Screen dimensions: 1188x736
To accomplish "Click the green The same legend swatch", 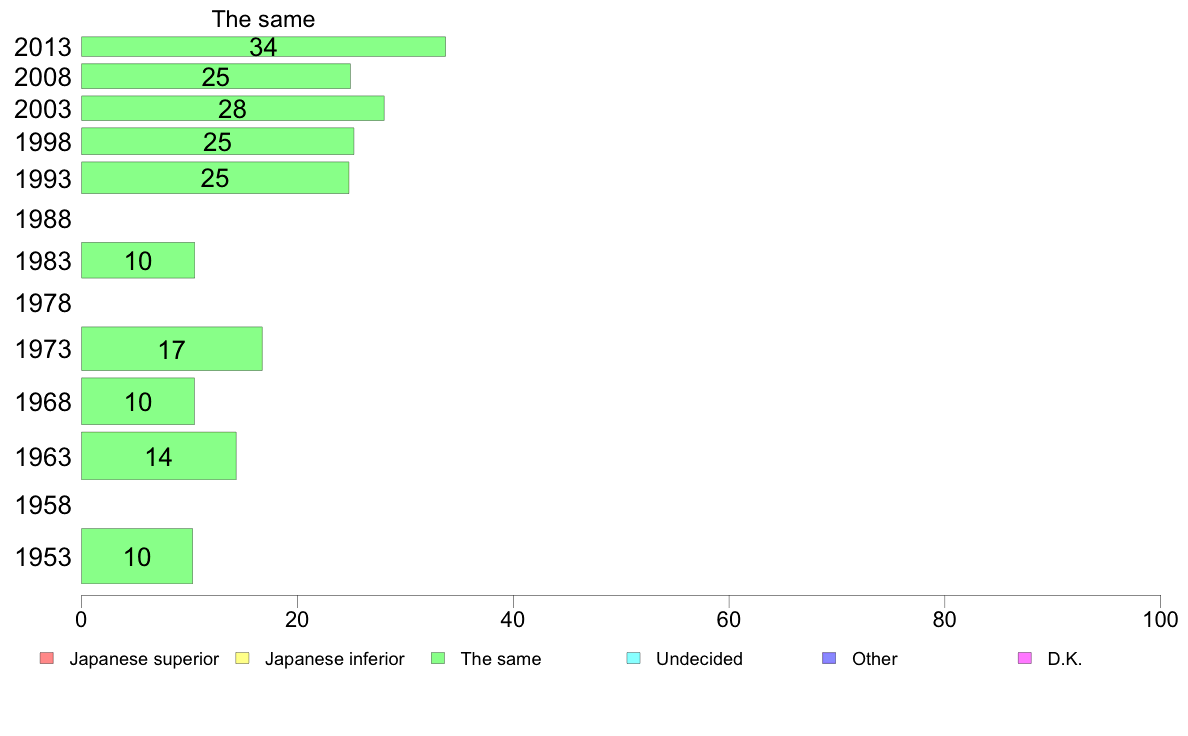I will (438, 658).
